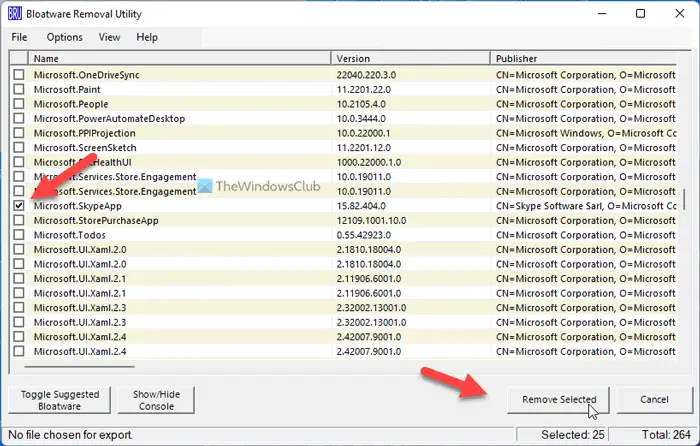Check the Microsoft.OneDriveSync checkbox
The height and width of the screenshot is (446, 700).
[19, 75]
